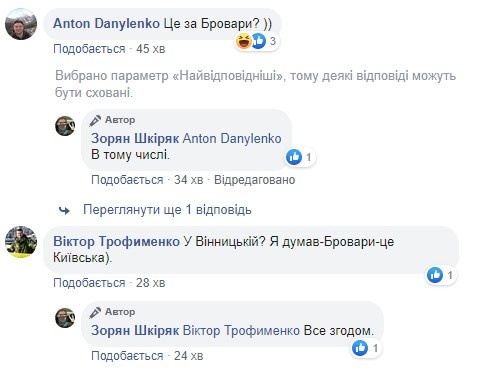The height and width of the screenshot is (371, 480).
Task: Open Віктор Трофименко's profile avatar
Action: point(21,242)
